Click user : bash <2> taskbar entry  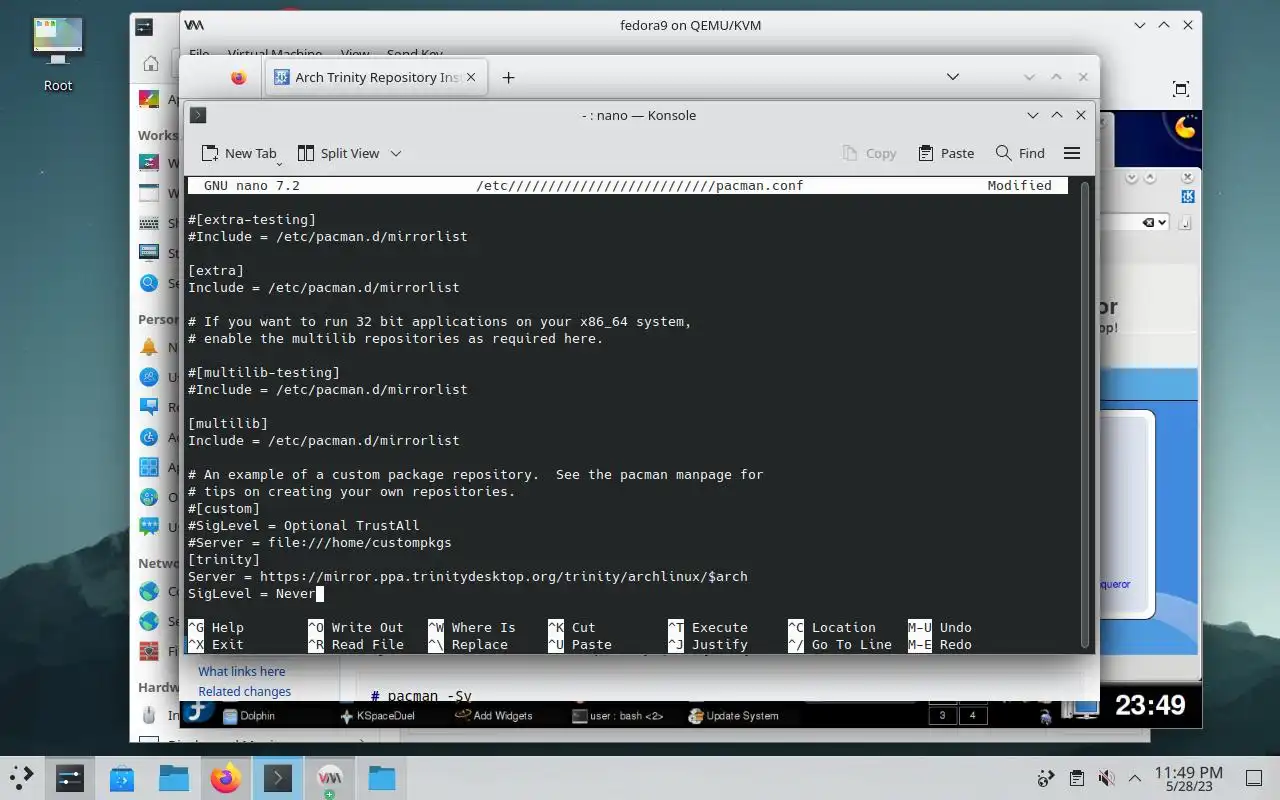(x=618, y=715)
